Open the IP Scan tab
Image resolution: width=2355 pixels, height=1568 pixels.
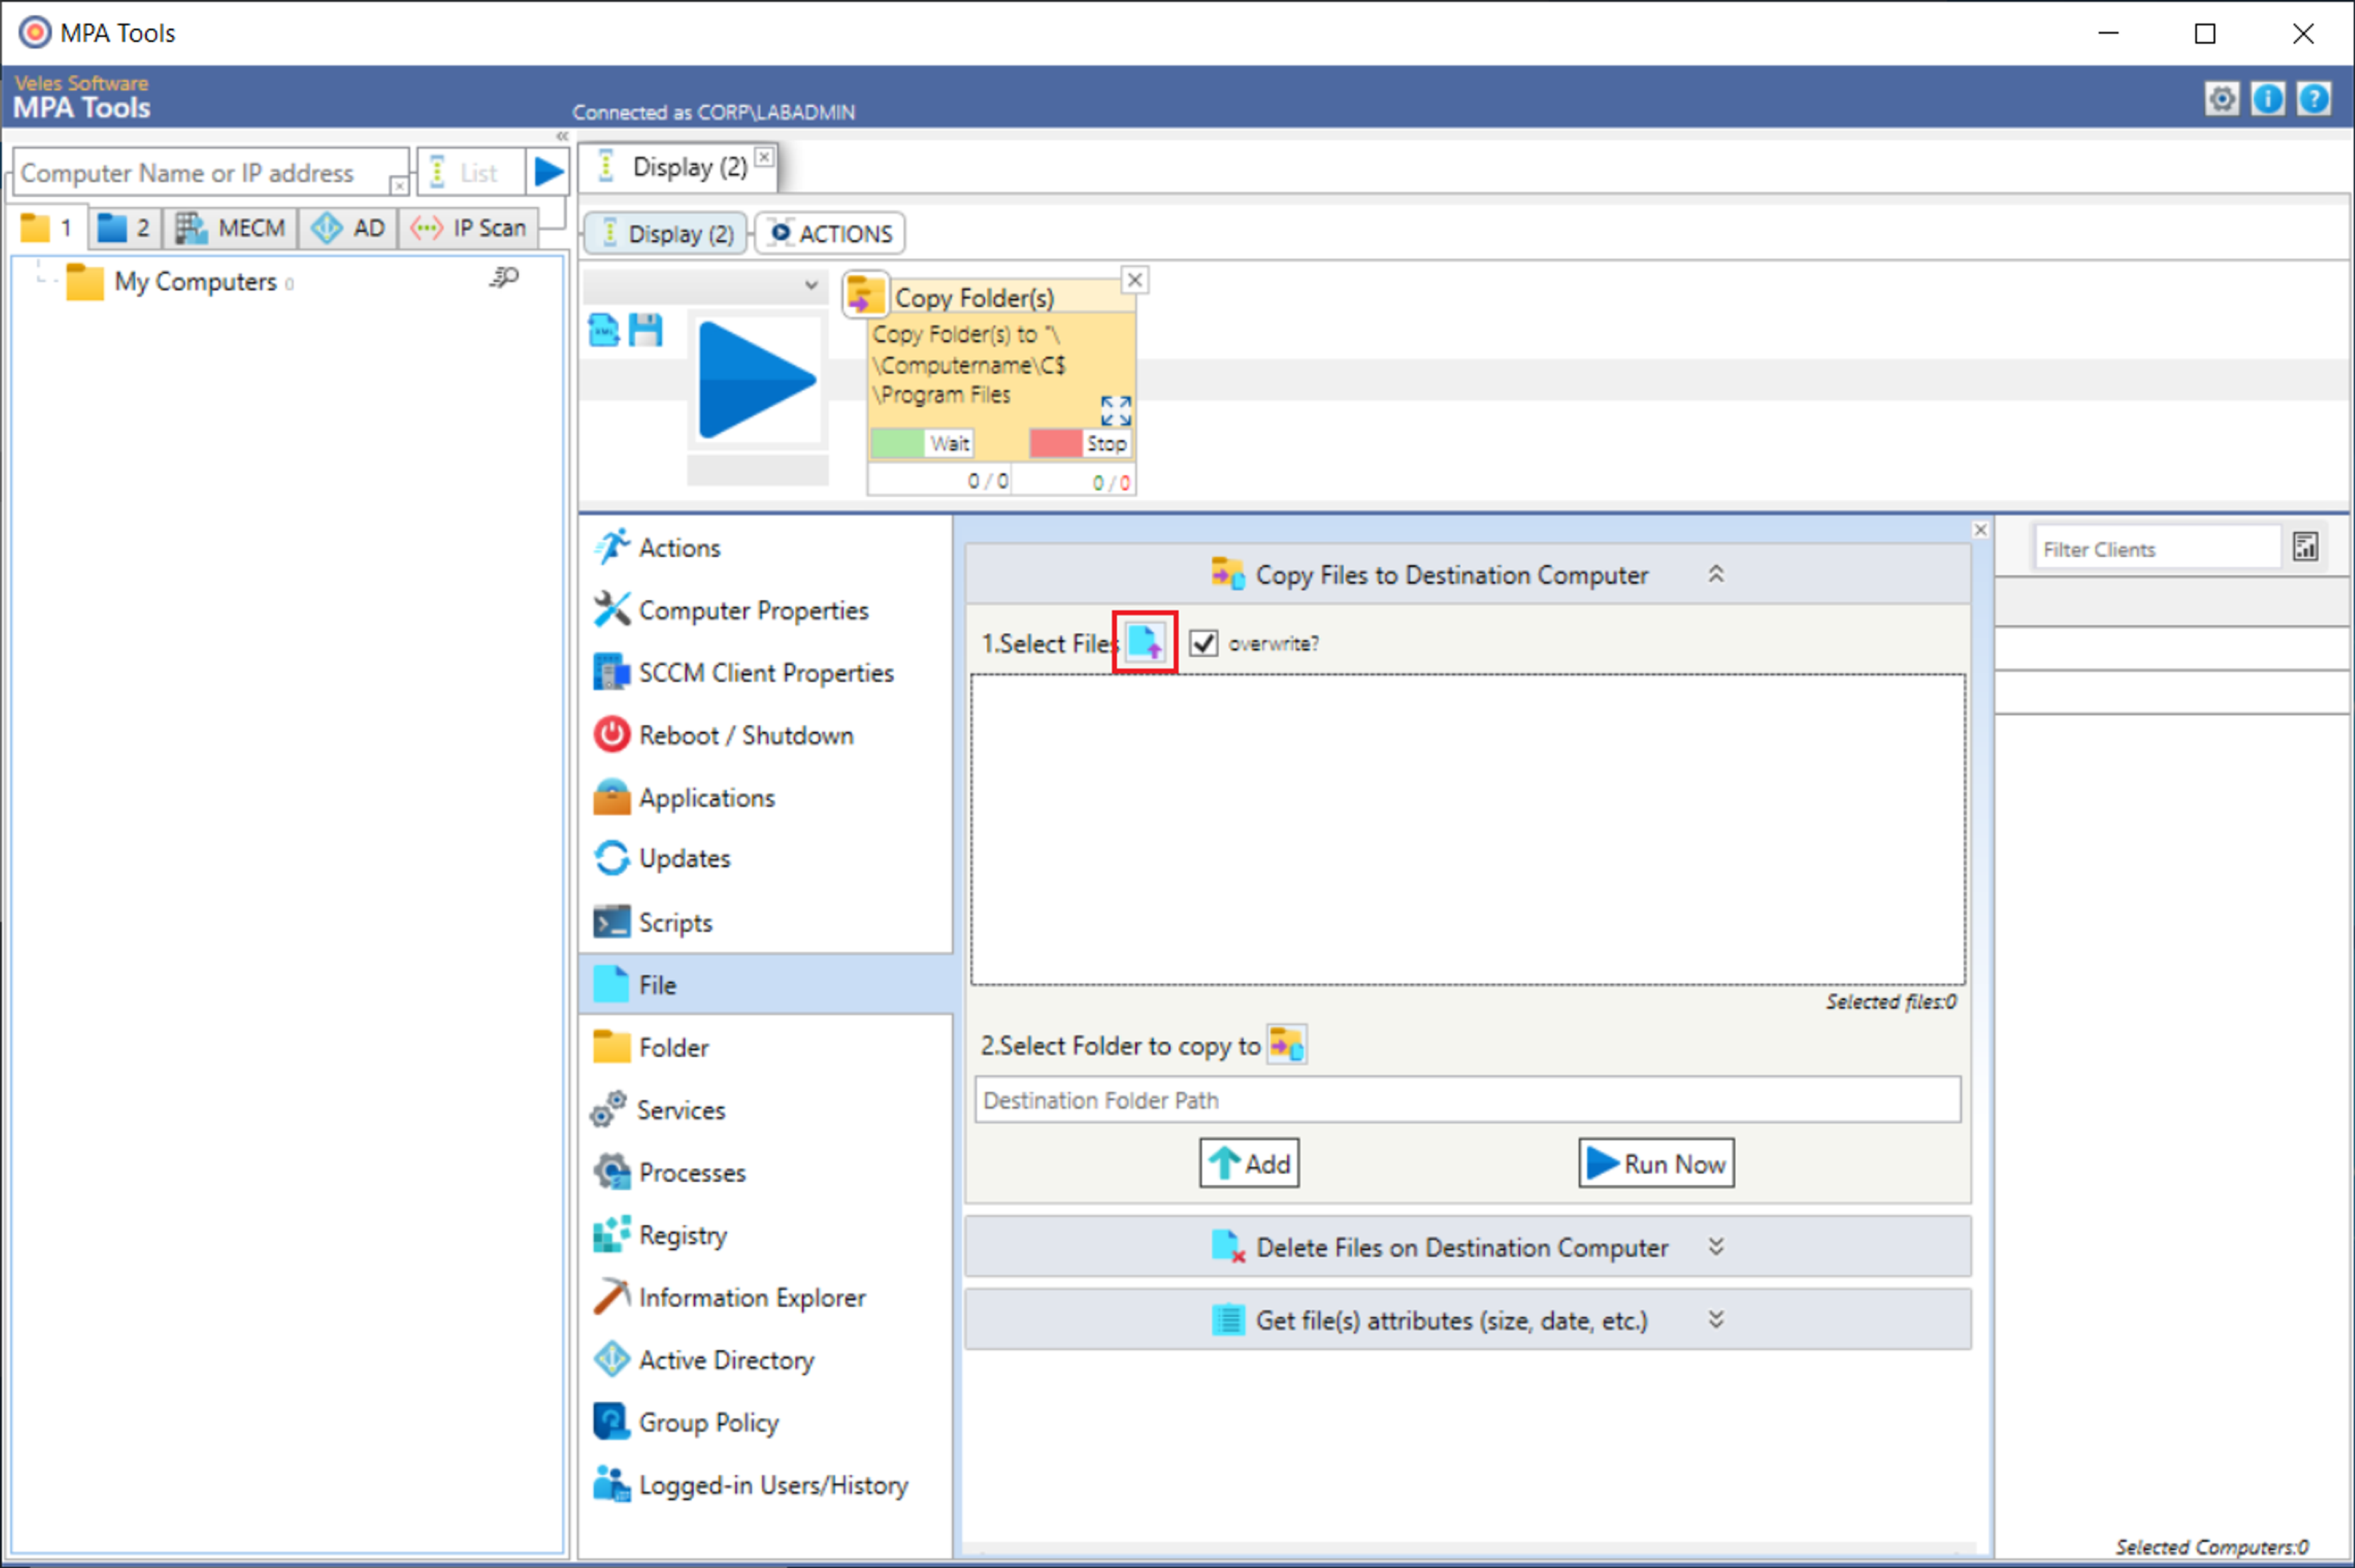click(x=468, y=228)
